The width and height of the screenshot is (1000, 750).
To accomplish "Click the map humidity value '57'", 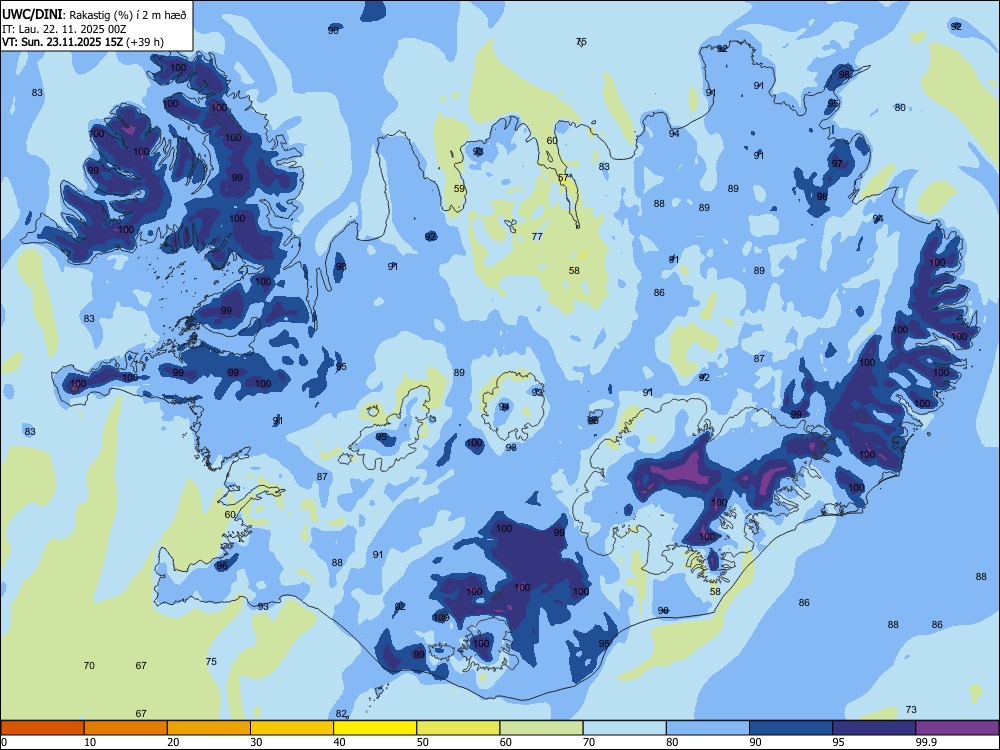I will click(562, 178).
